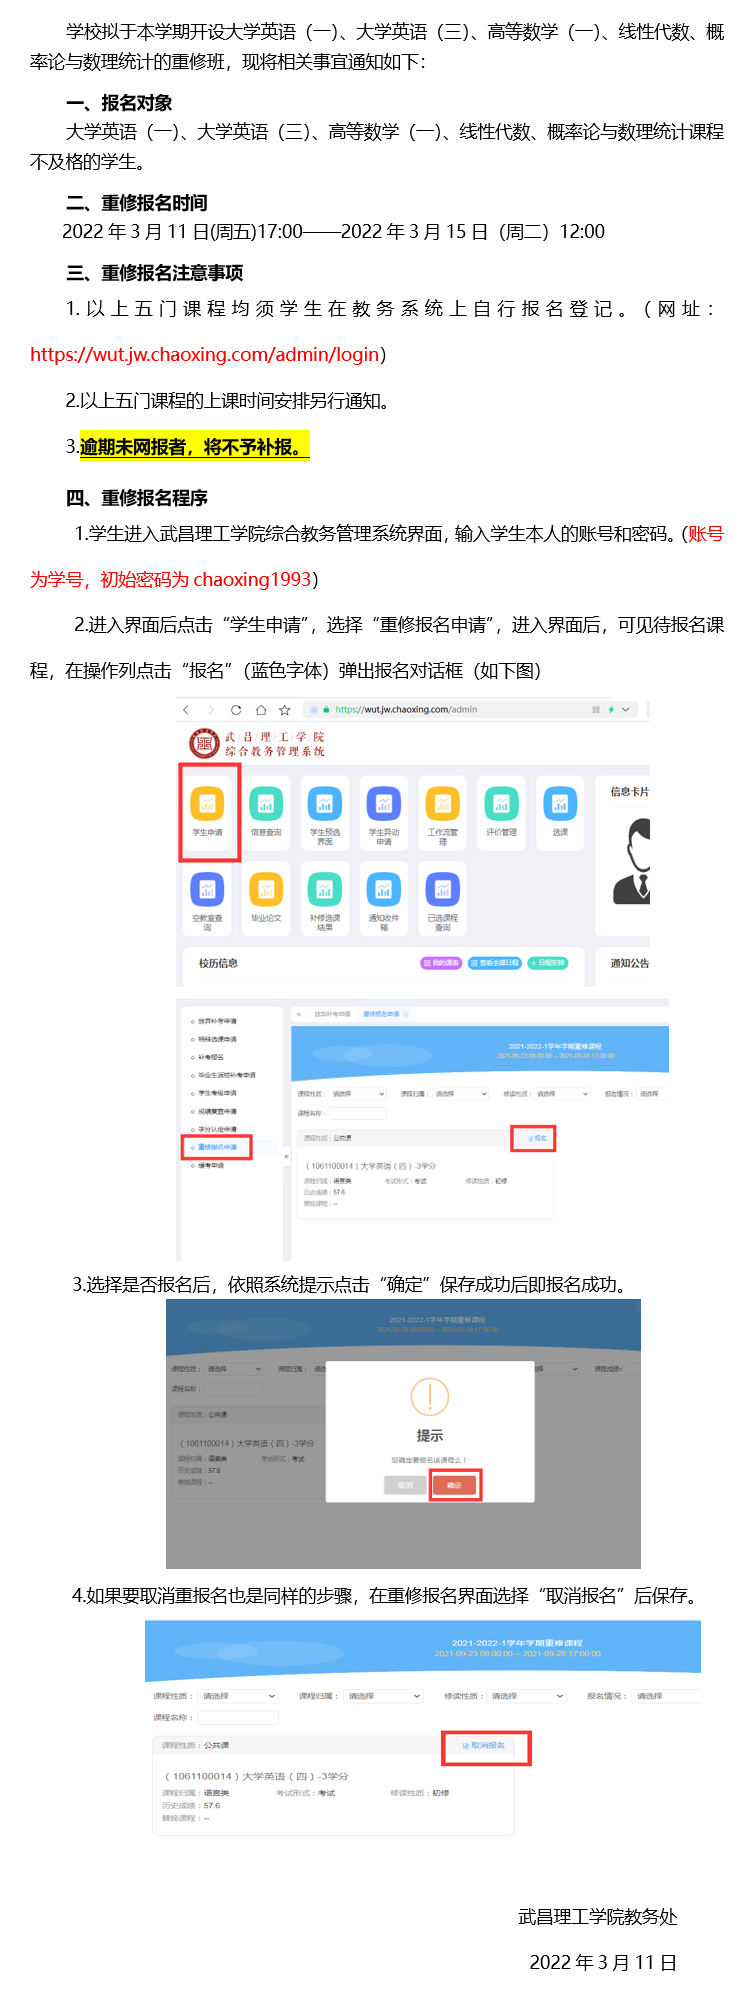The height and width of the screenshot is (1999, 752).
Task: Switch to the 放弃补考申请 tab
Action: 332,1014
